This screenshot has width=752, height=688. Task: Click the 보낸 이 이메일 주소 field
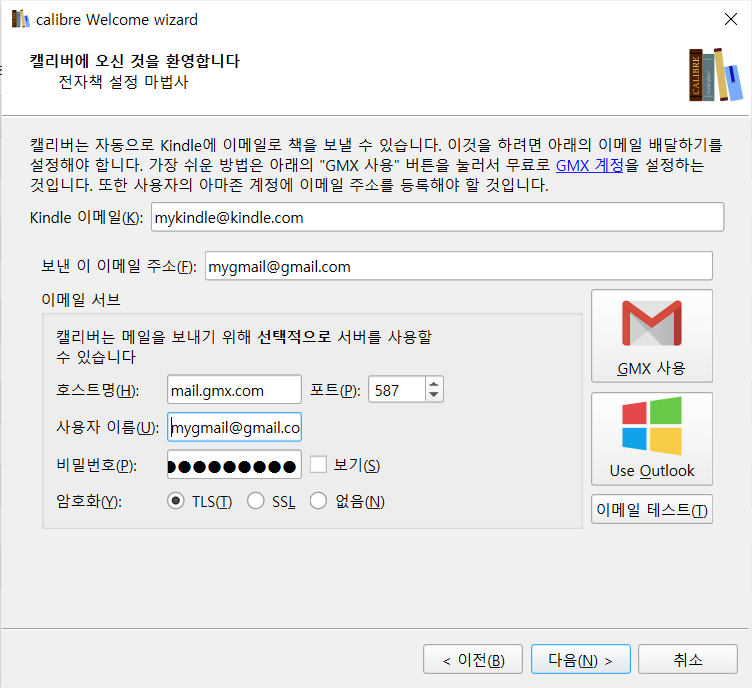(458, 266)
